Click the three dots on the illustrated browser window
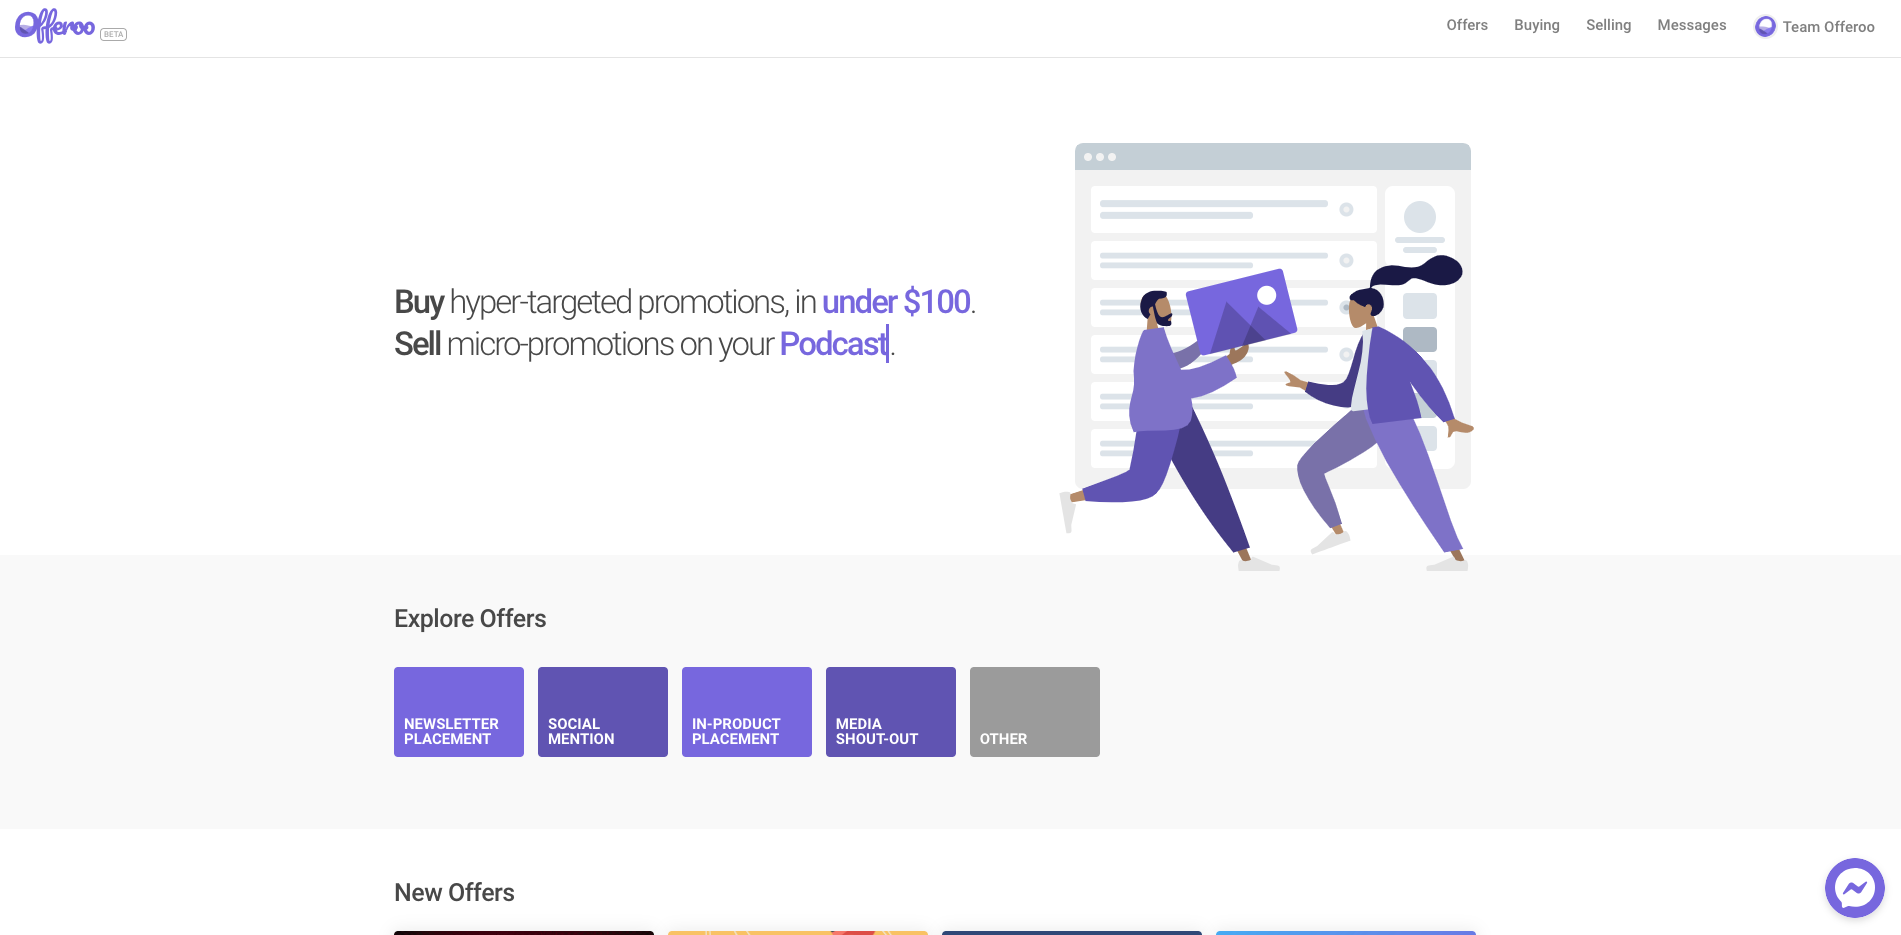 pyautogui.click(x=1100, y=157)
